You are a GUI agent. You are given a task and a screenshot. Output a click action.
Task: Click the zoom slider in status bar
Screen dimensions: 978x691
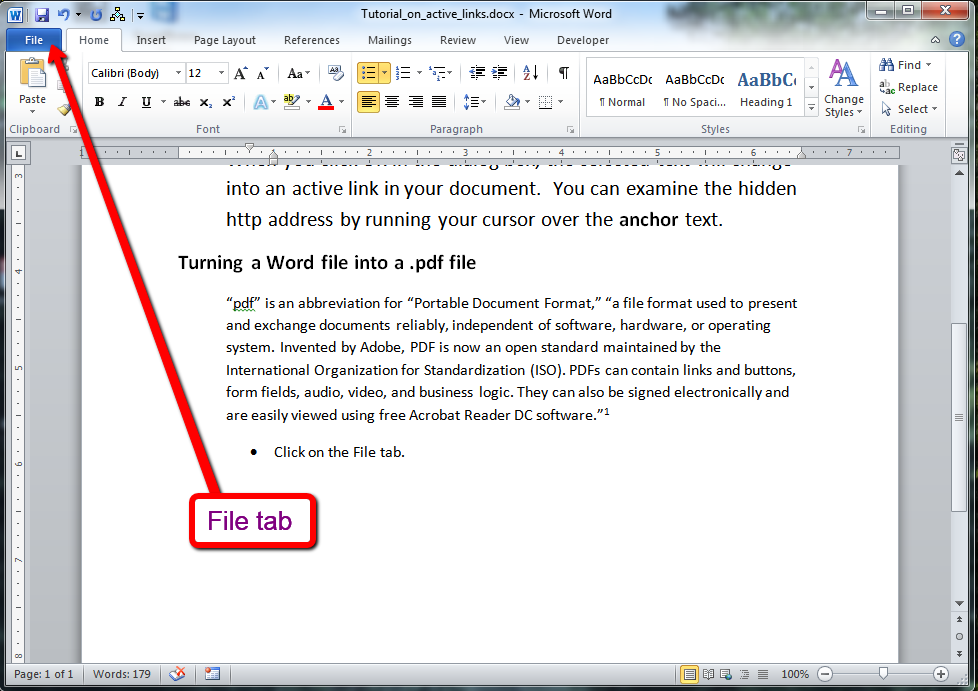click(x=882, y=674)
